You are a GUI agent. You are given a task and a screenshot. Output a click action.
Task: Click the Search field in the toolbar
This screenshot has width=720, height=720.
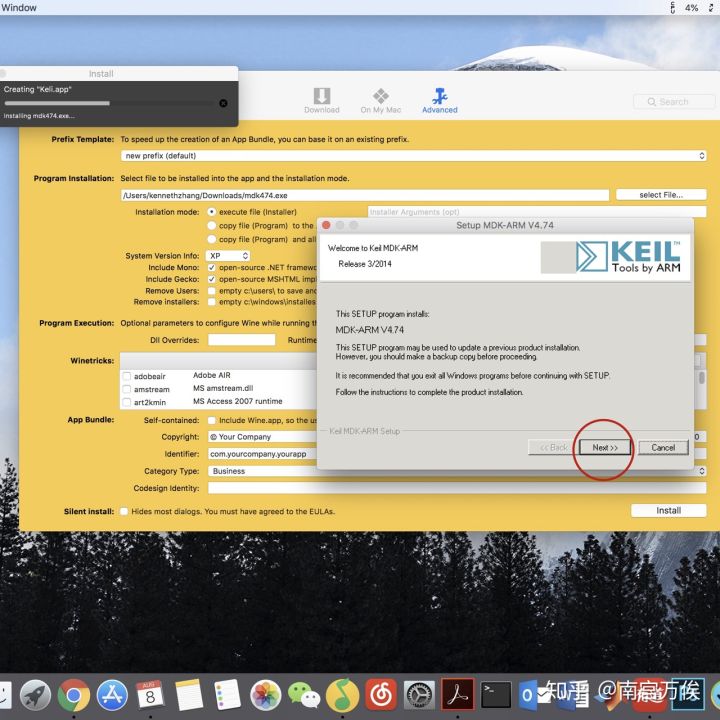pos(674,101)
